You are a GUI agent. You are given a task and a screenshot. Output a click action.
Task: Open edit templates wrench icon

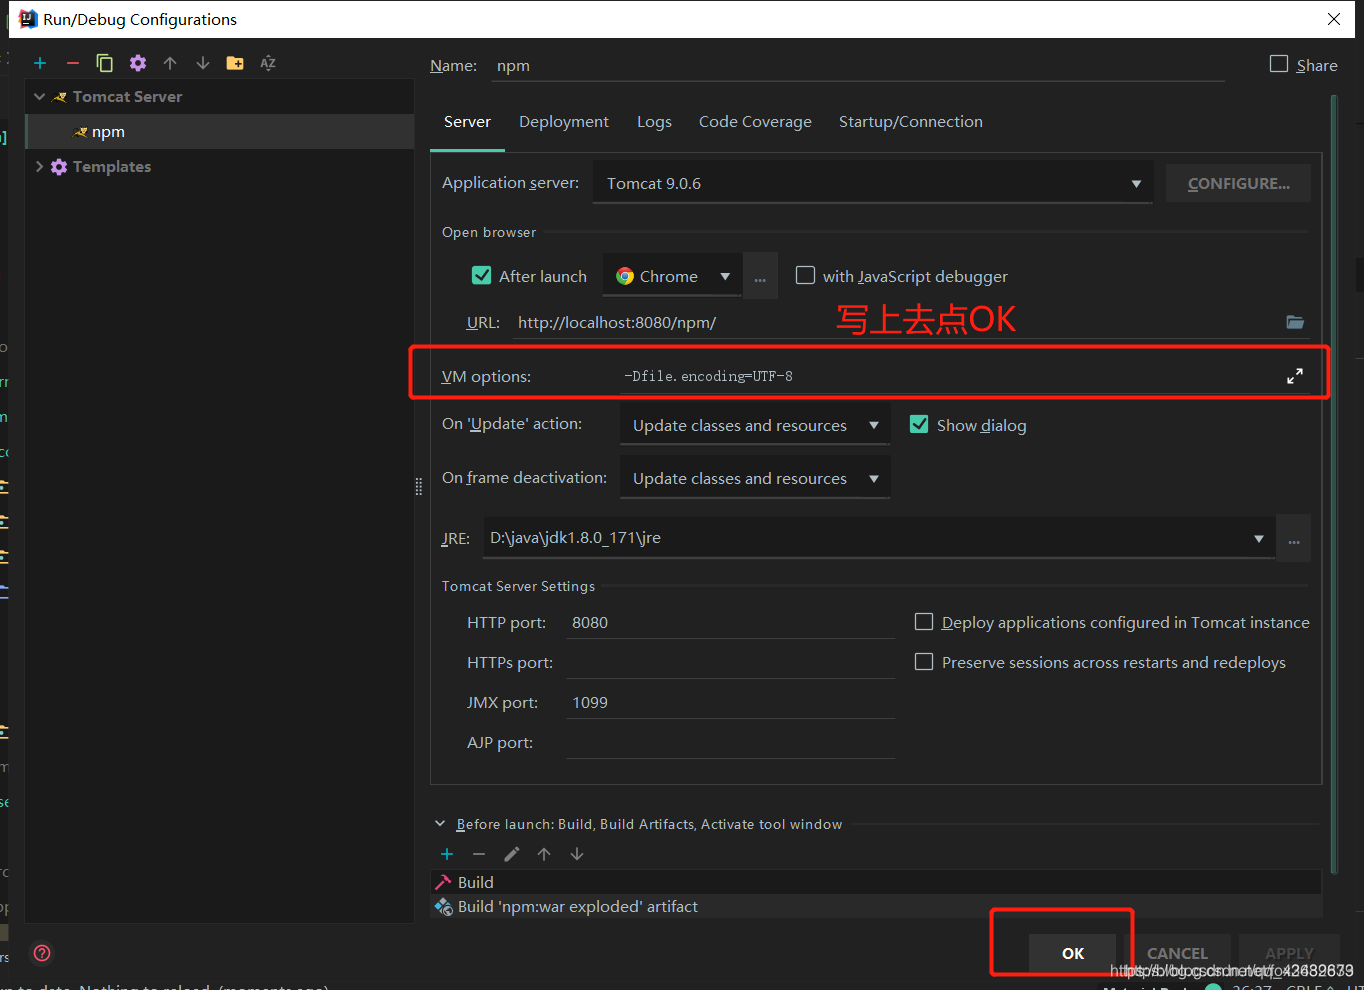pos(138,63)
